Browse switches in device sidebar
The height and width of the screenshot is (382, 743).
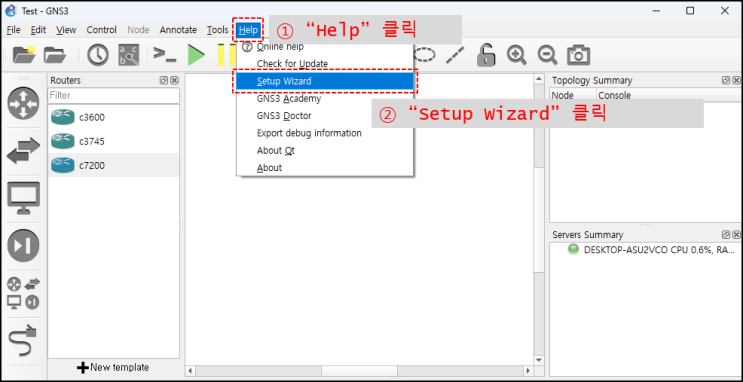(x=23, y=151)
